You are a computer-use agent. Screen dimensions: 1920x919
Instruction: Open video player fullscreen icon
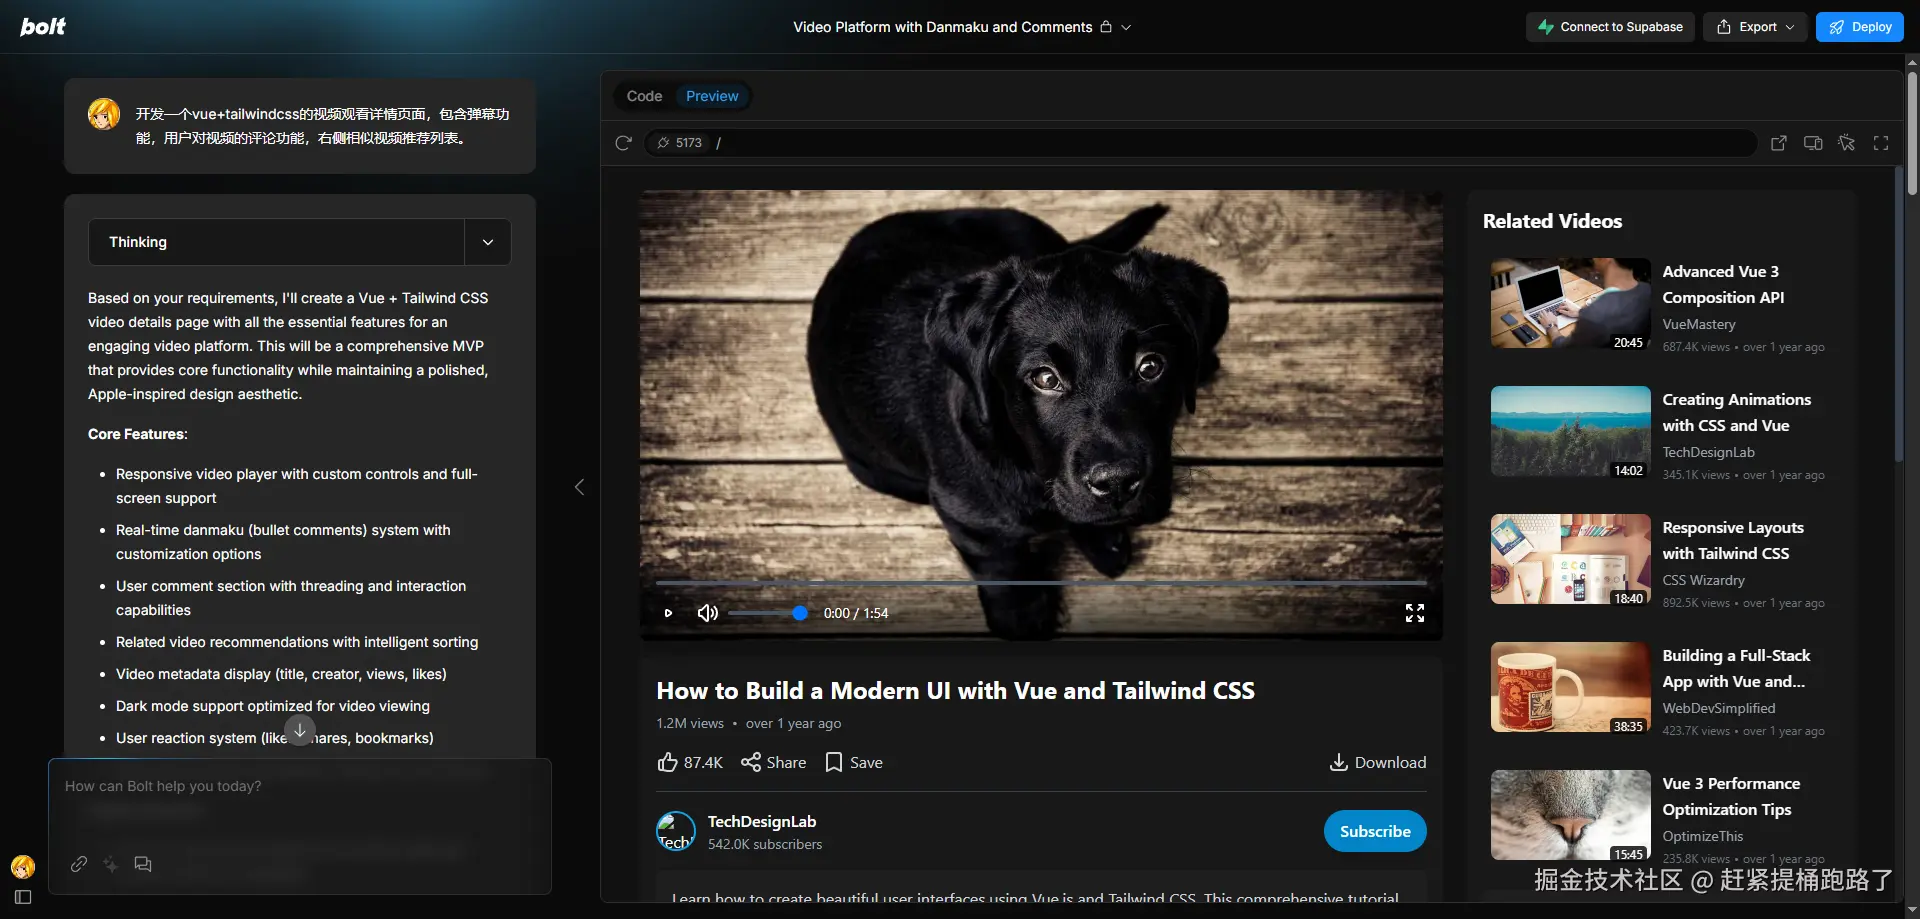(x=1414, y=613)
